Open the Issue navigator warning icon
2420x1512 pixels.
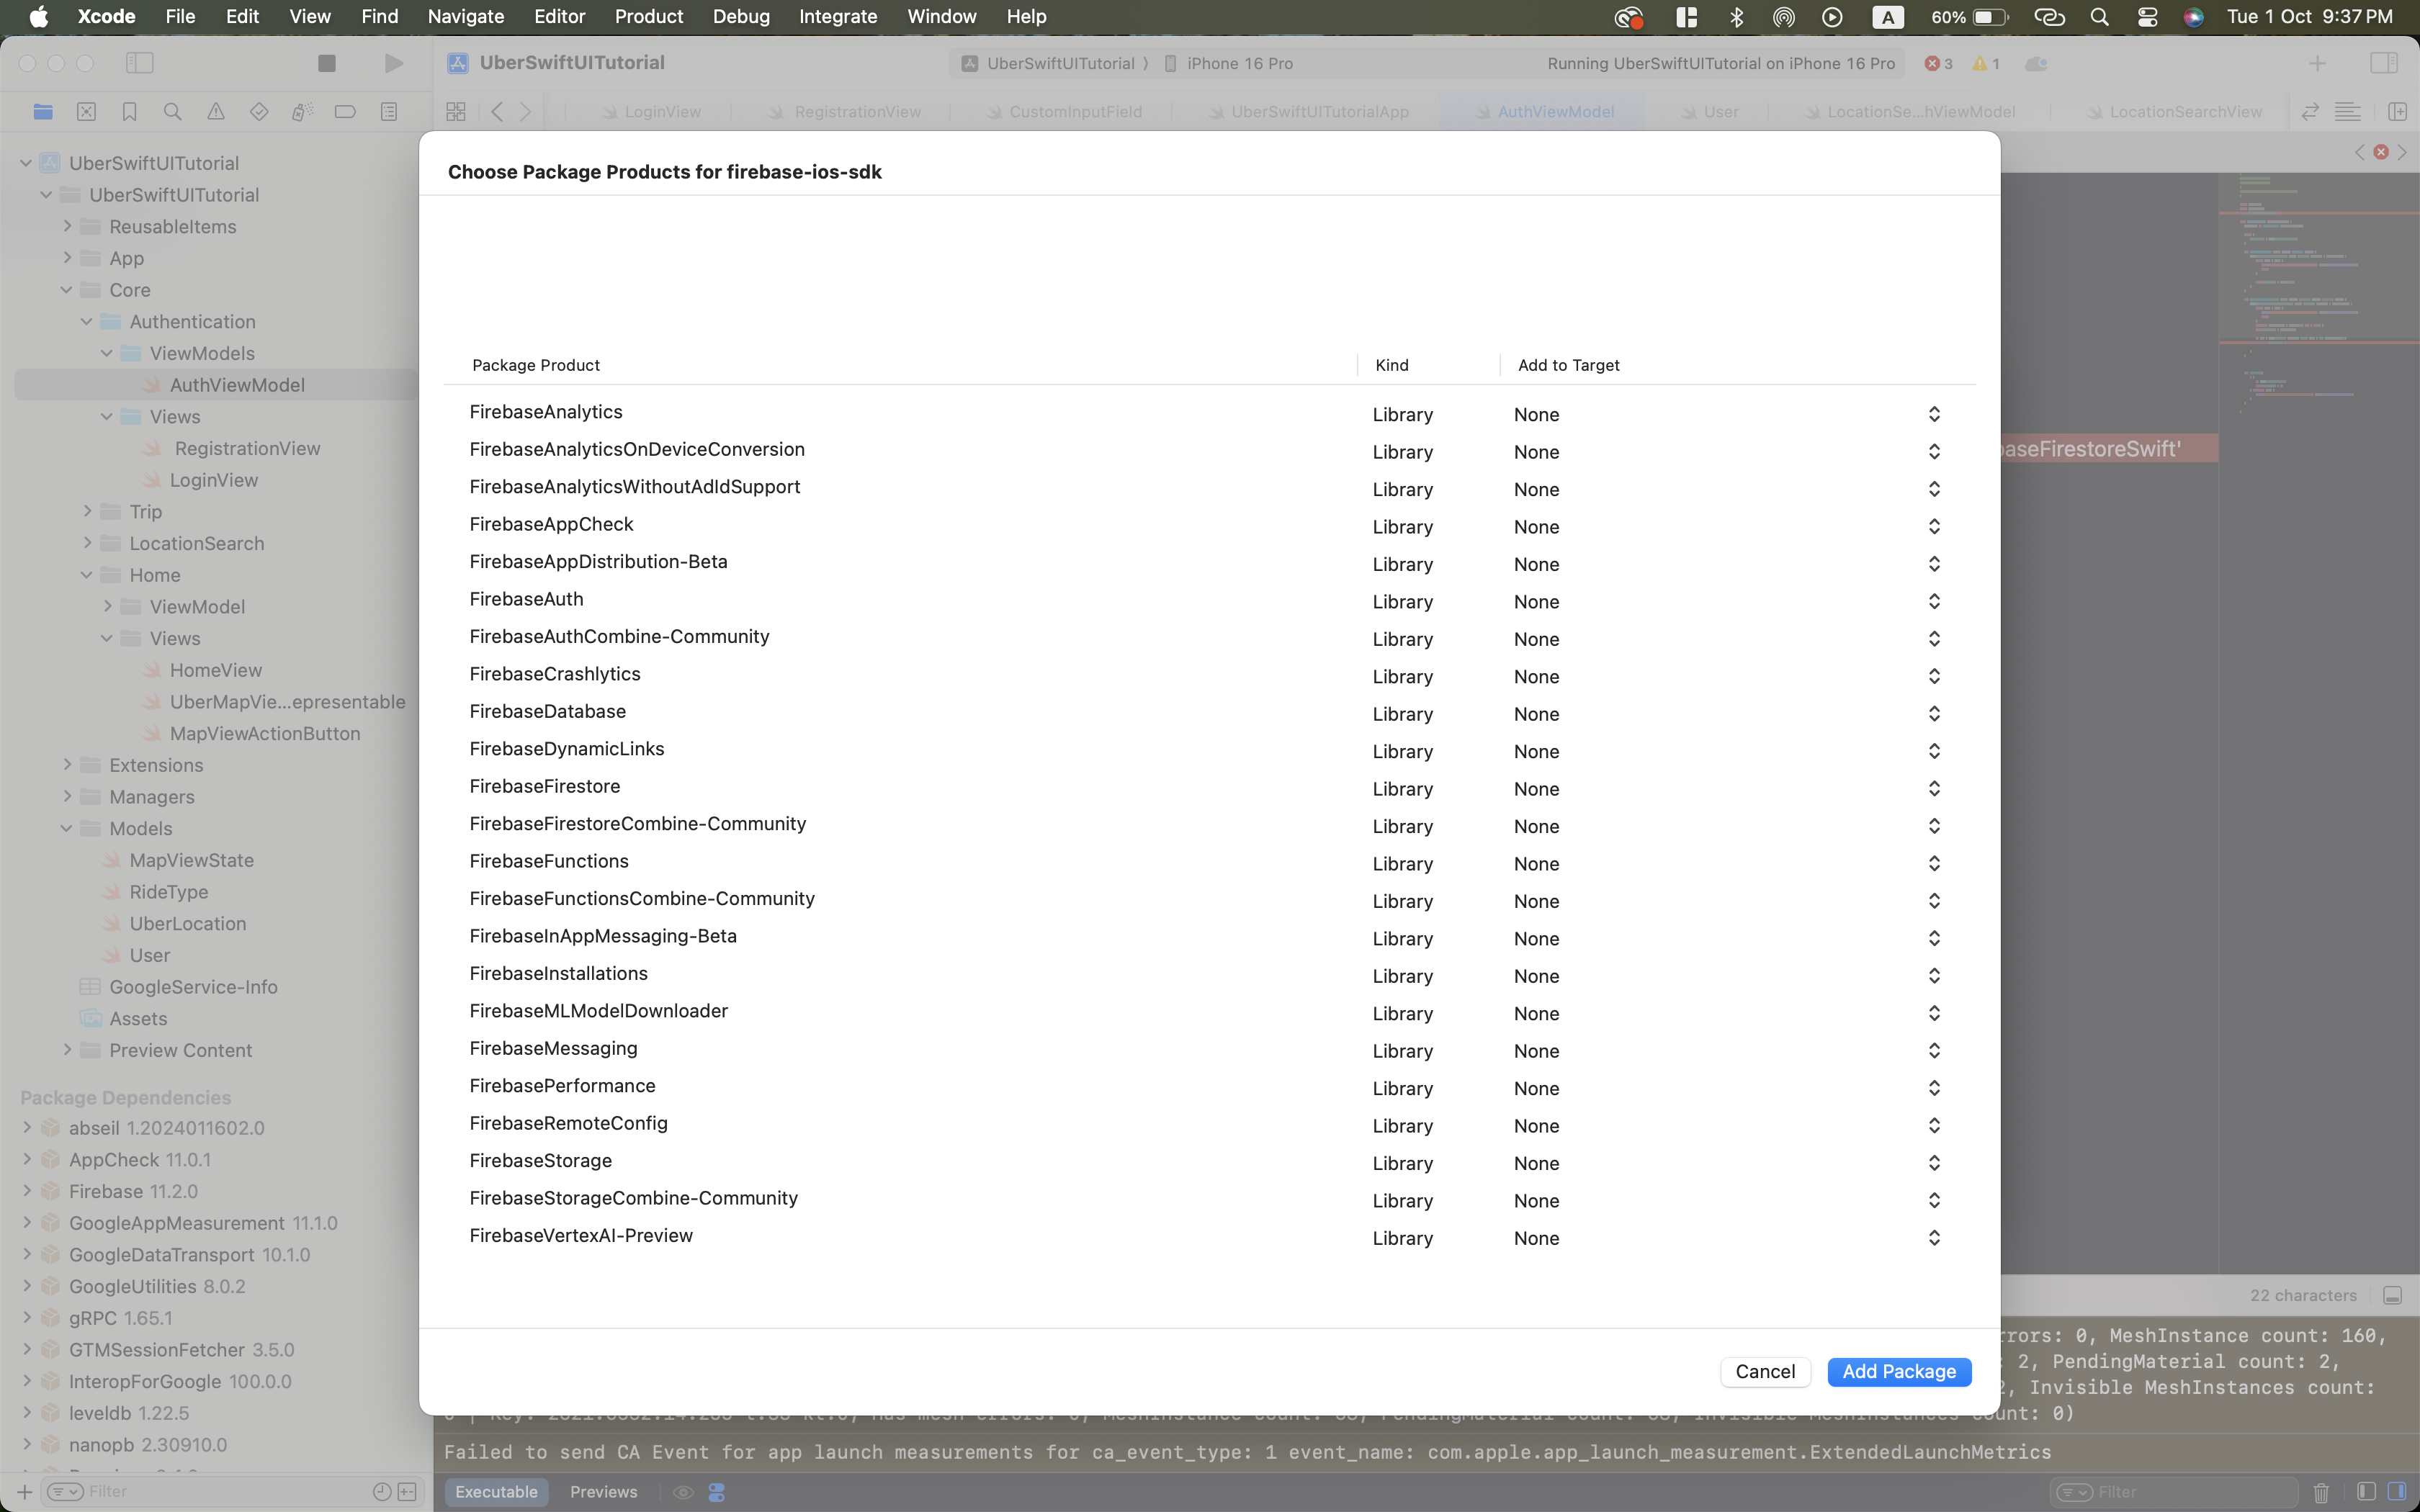[x=216, y=112]
